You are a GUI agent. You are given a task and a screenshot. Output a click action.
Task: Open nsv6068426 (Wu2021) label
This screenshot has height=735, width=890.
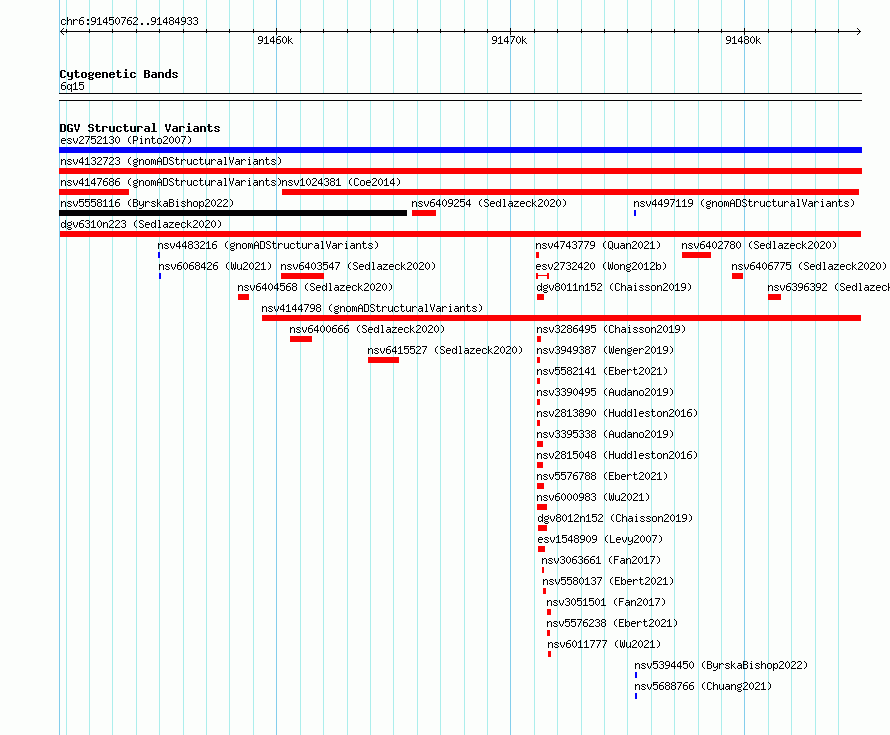pyautogui.click(x=215, y=266)
